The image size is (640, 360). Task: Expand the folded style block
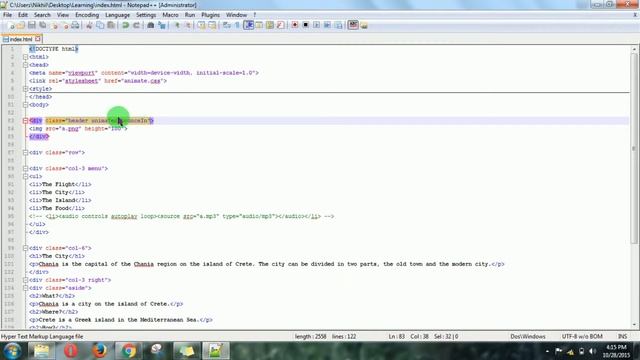coord(25,89)
